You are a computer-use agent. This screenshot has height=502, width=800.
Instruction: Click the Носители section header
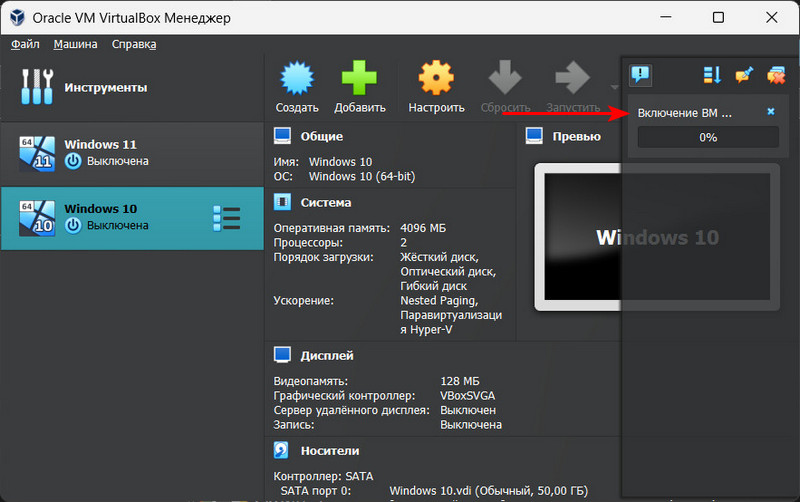pyautogui.click(x=330, y=451)
